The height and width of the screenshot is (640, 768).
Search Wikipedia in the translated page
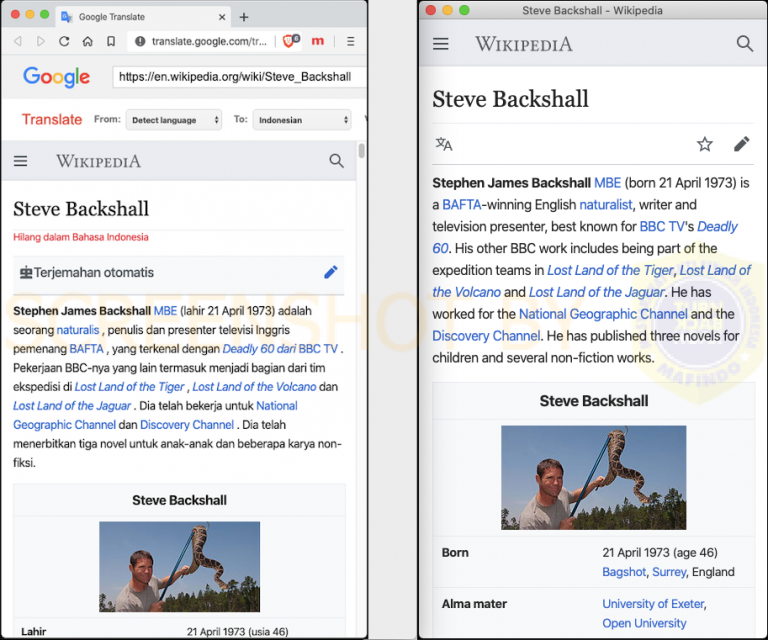336,161
